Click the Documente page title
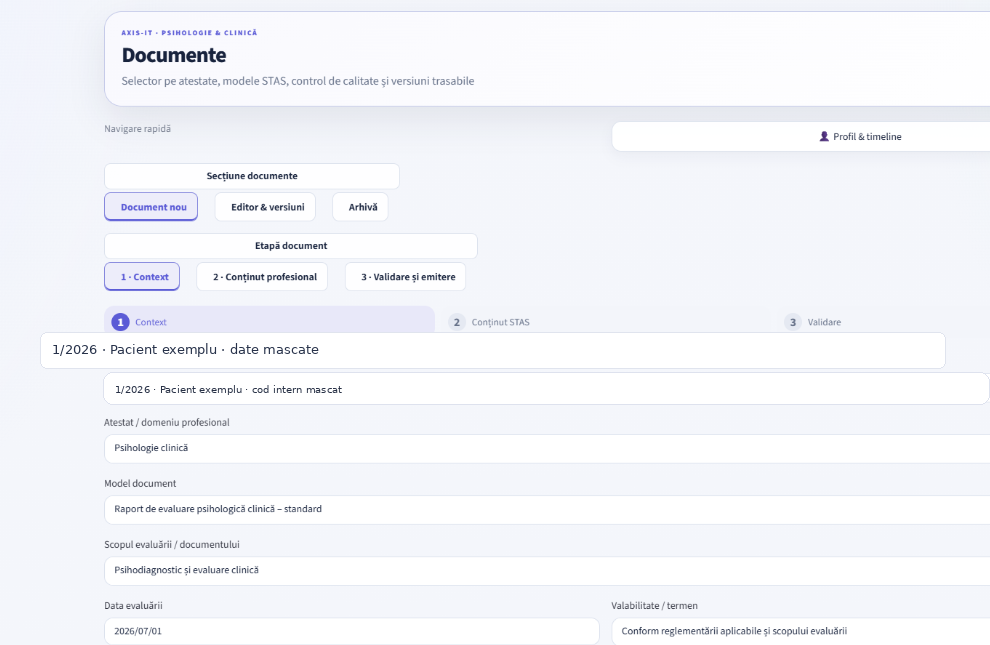 point(174,56)
